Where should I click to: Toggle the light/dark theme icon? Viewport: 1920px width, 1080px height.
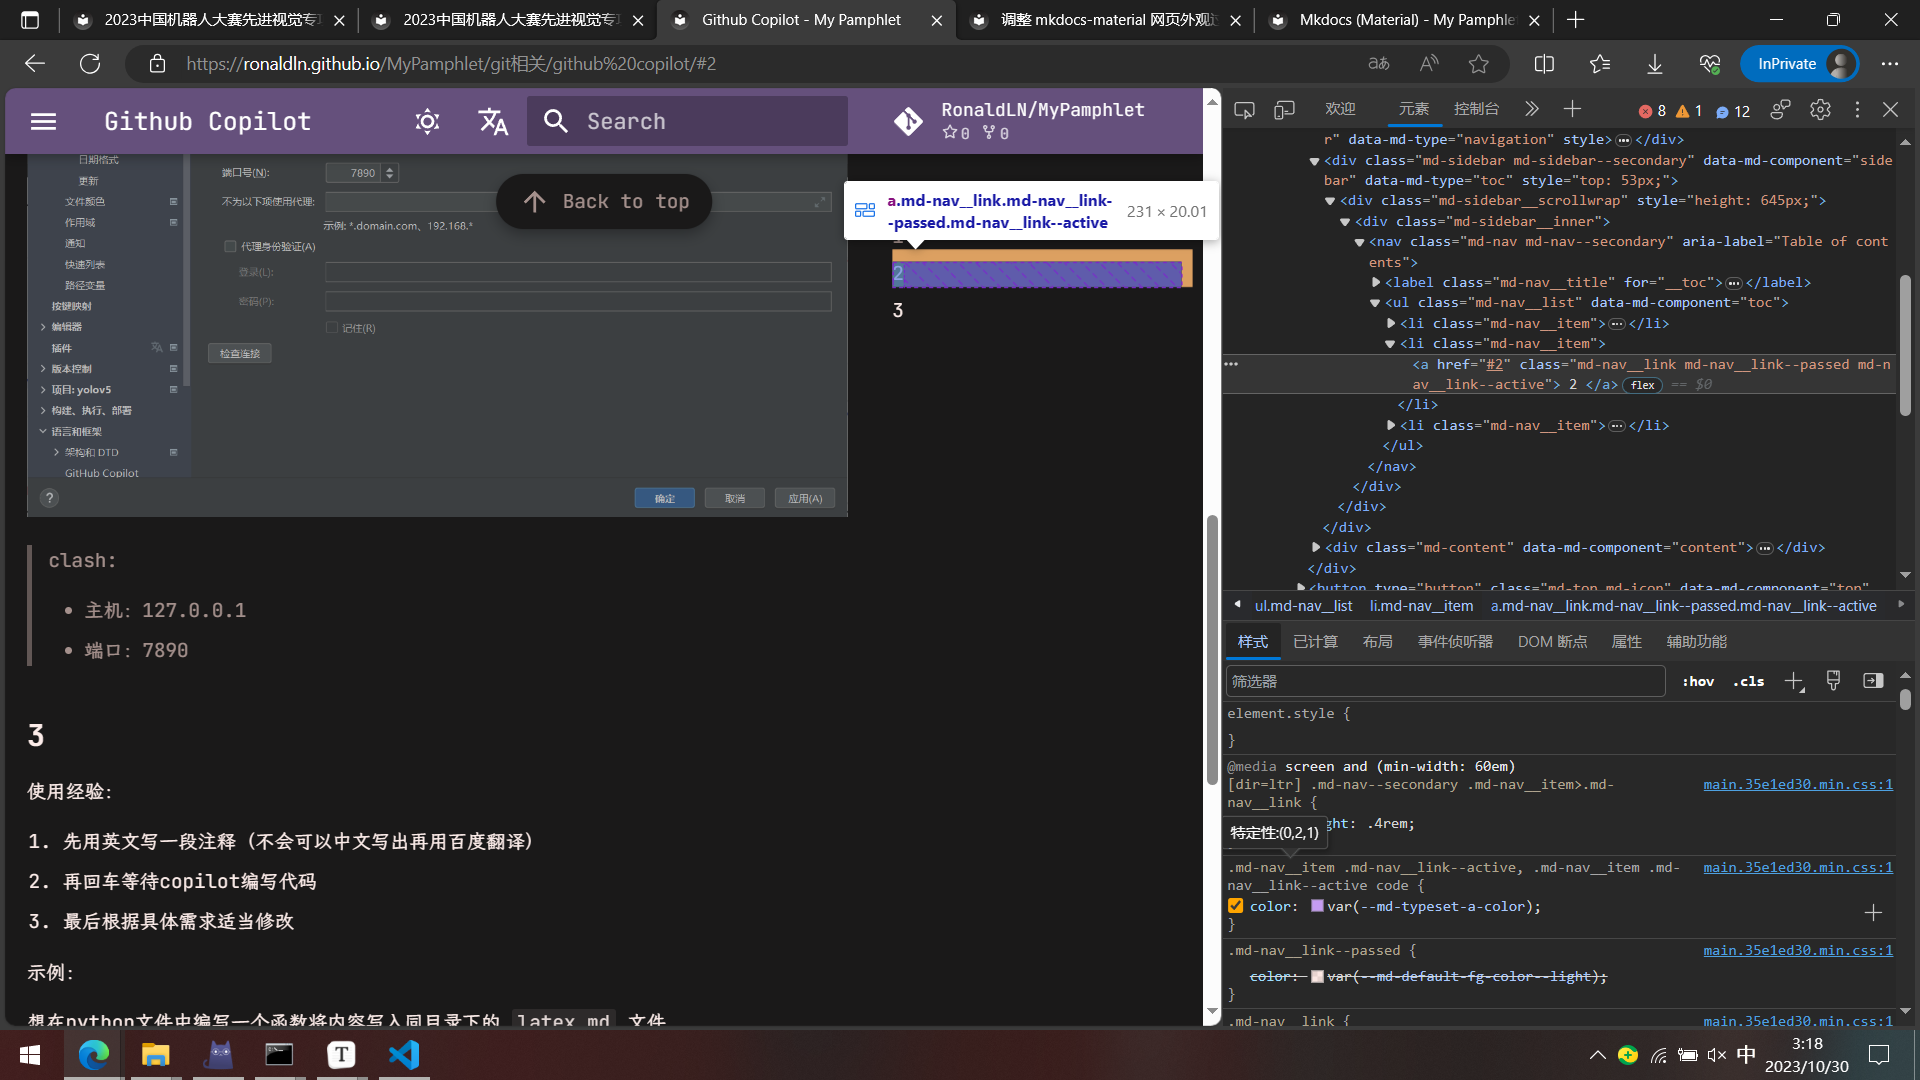tap(427, 122)
